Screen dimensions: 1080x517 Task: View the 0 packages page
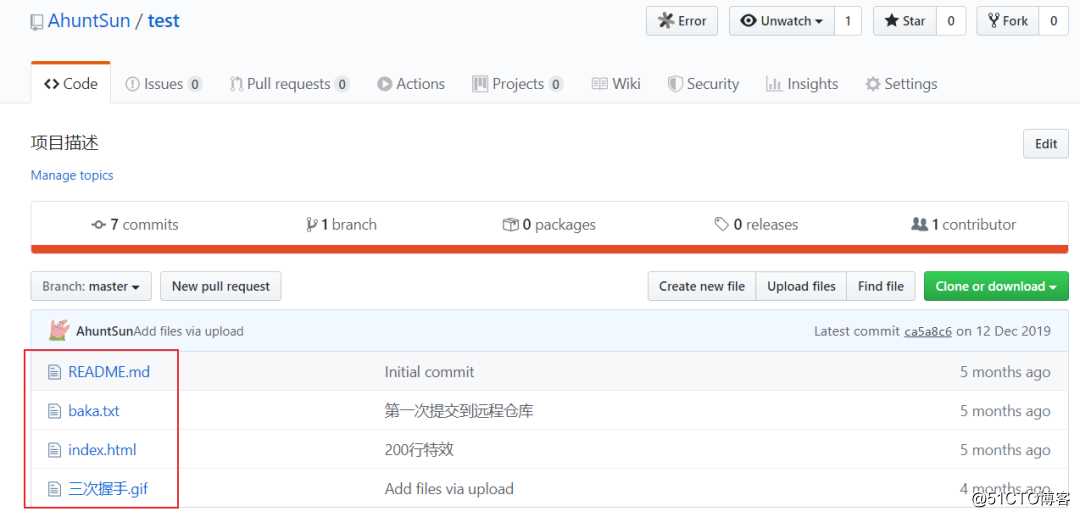tap(549, 224)
